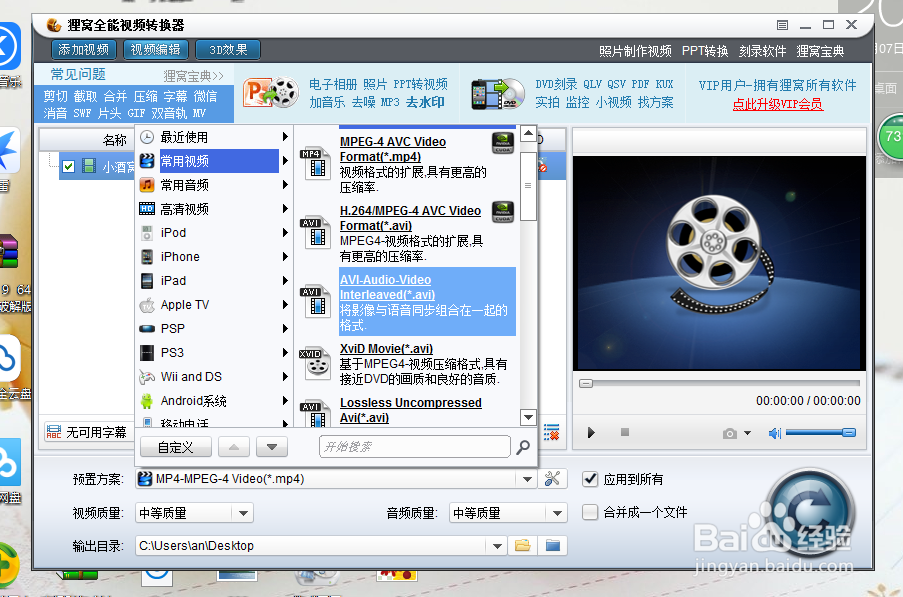
Task: Select Android系统 category
Action: [214, 401]
